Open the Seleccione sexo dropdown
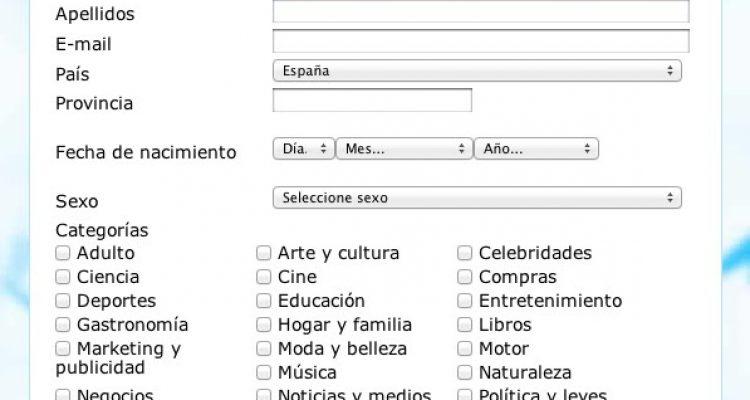 point(477,198)
